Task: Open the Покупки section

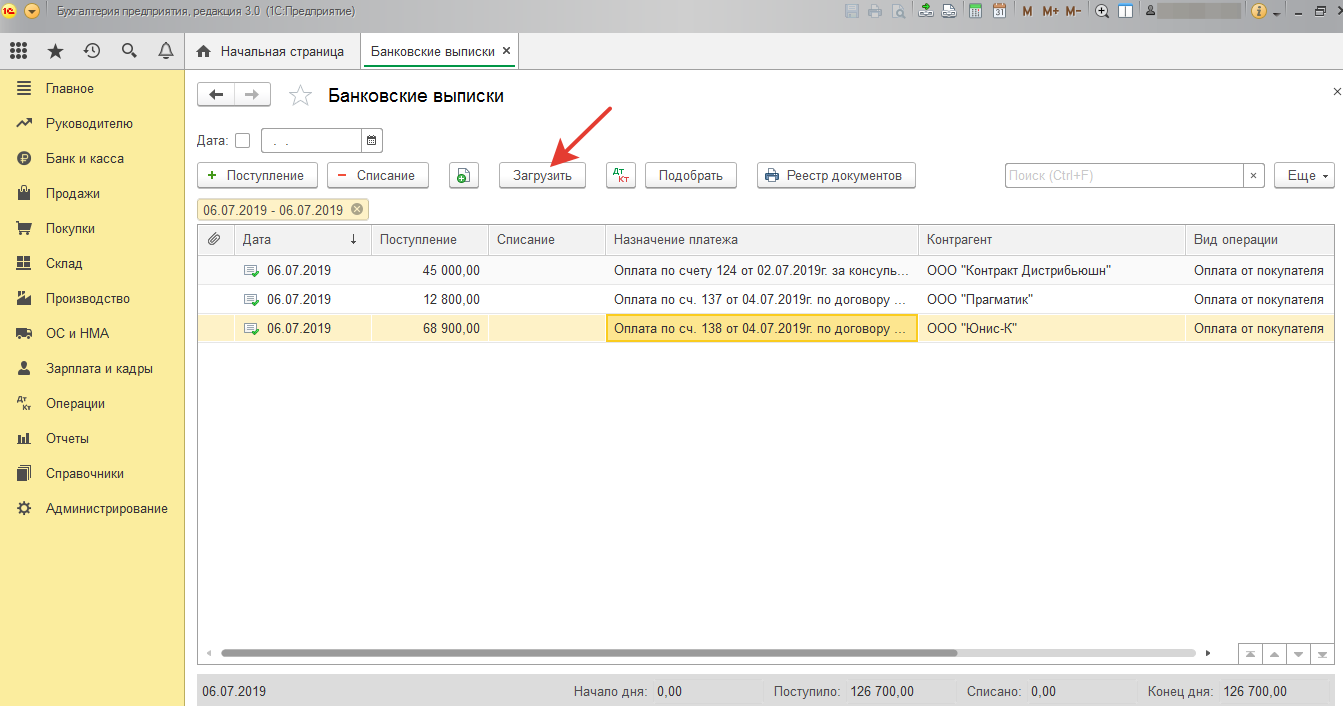Action: coord(92,229)
